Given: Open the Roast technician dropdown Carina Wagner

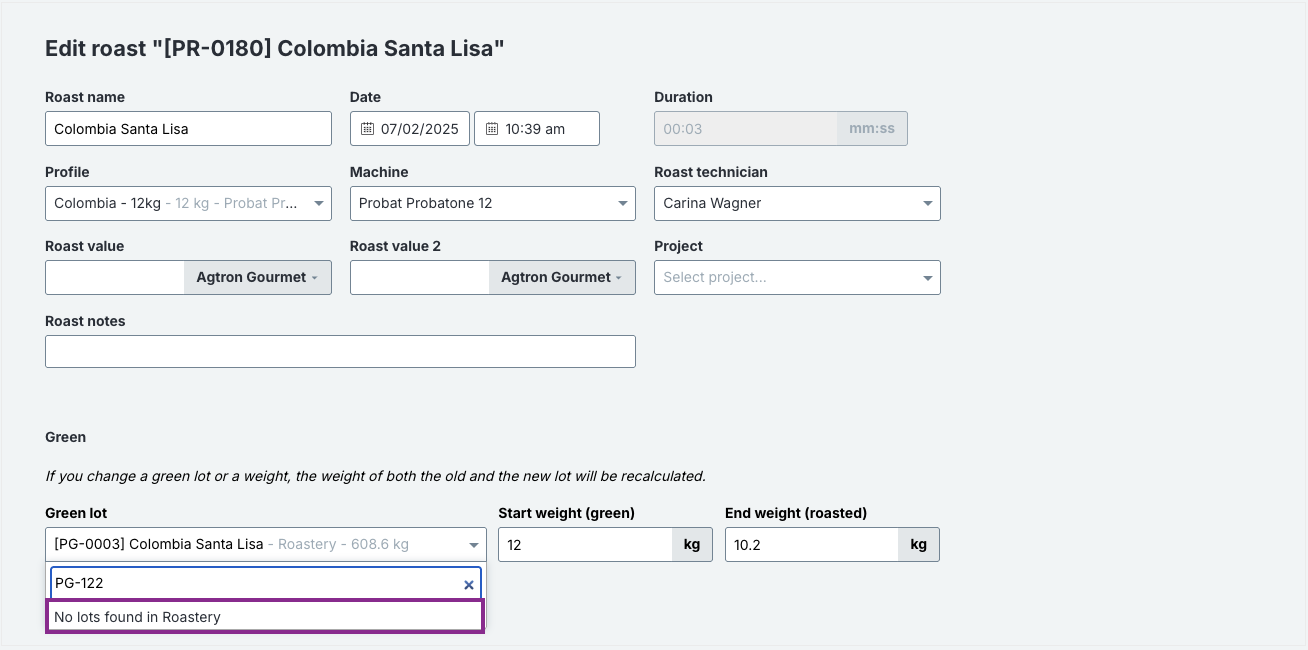Looking at the screenshot, I should (x=797, y=203).
